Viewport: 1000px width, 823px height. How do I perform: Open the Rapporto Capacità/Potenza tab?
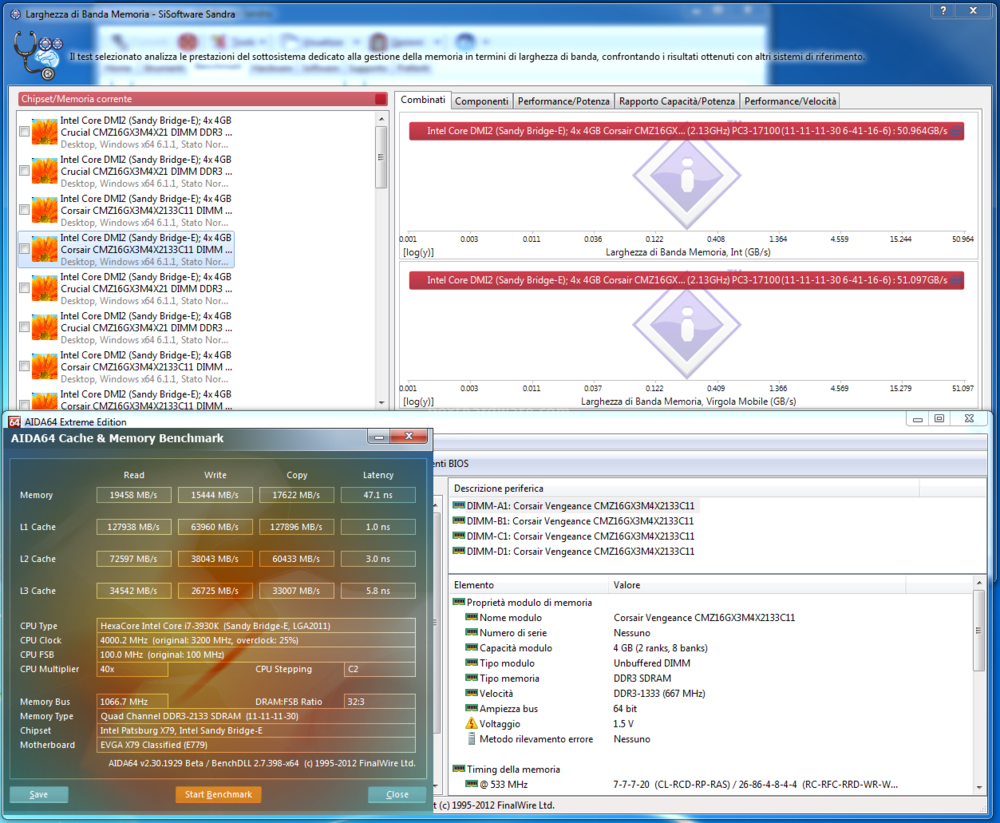677,101
